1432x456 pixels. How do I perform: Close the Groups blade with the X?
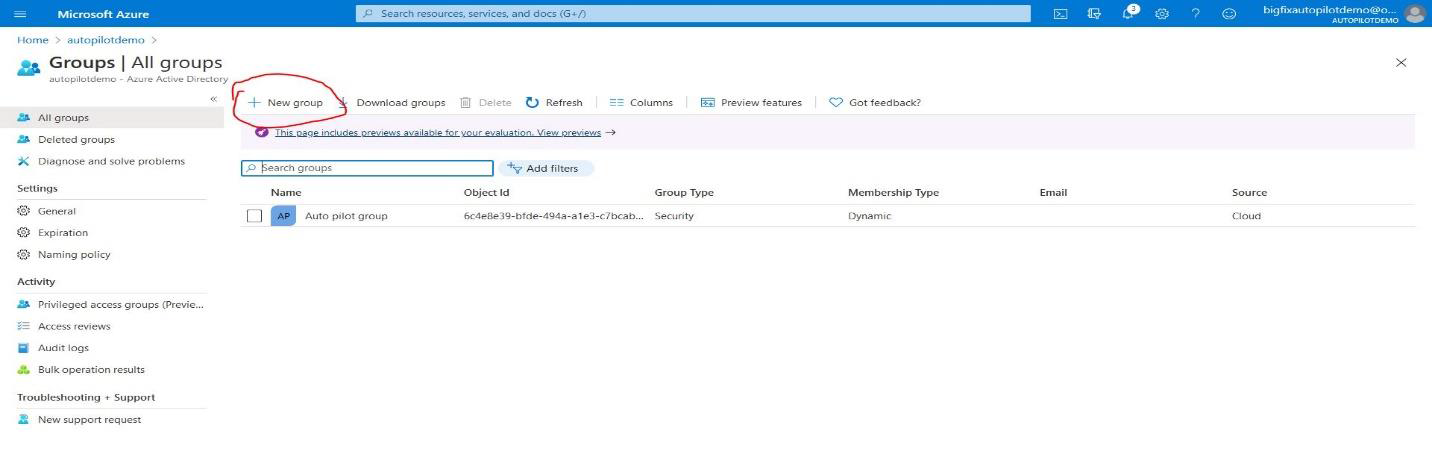pos(1401,62)
